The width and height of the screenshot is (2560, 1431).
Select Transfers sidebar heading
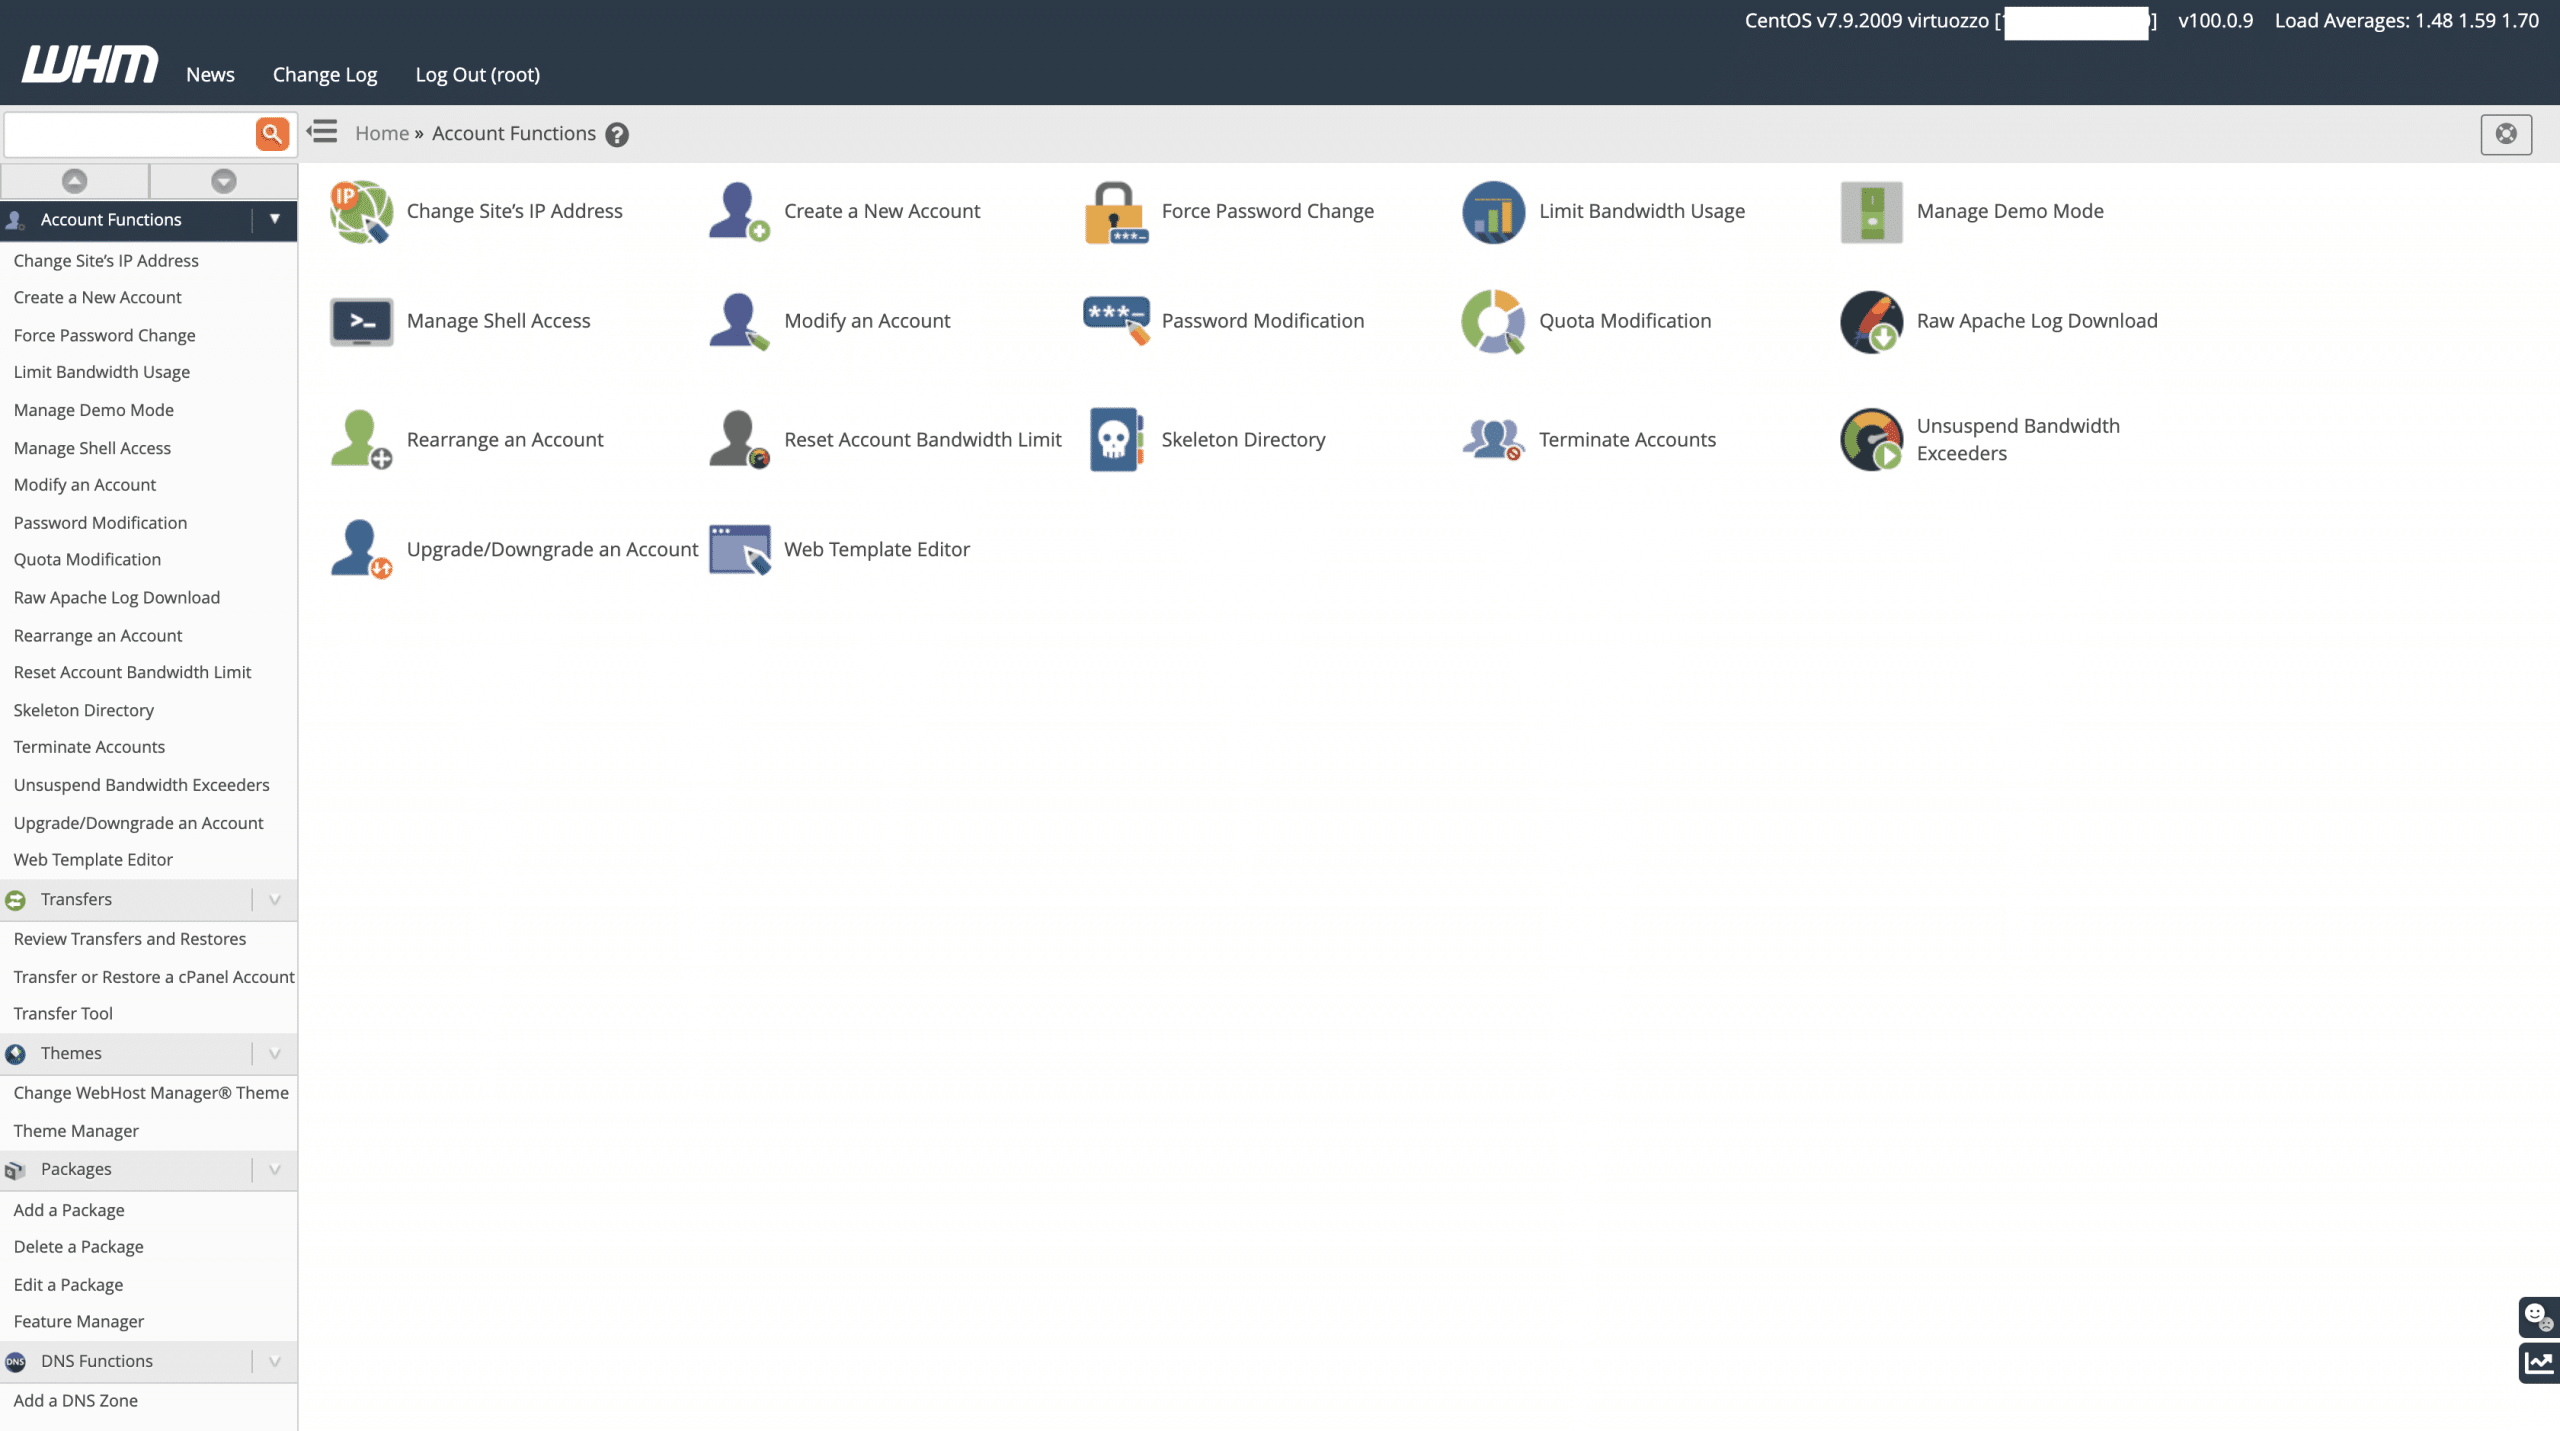point(76,899)
